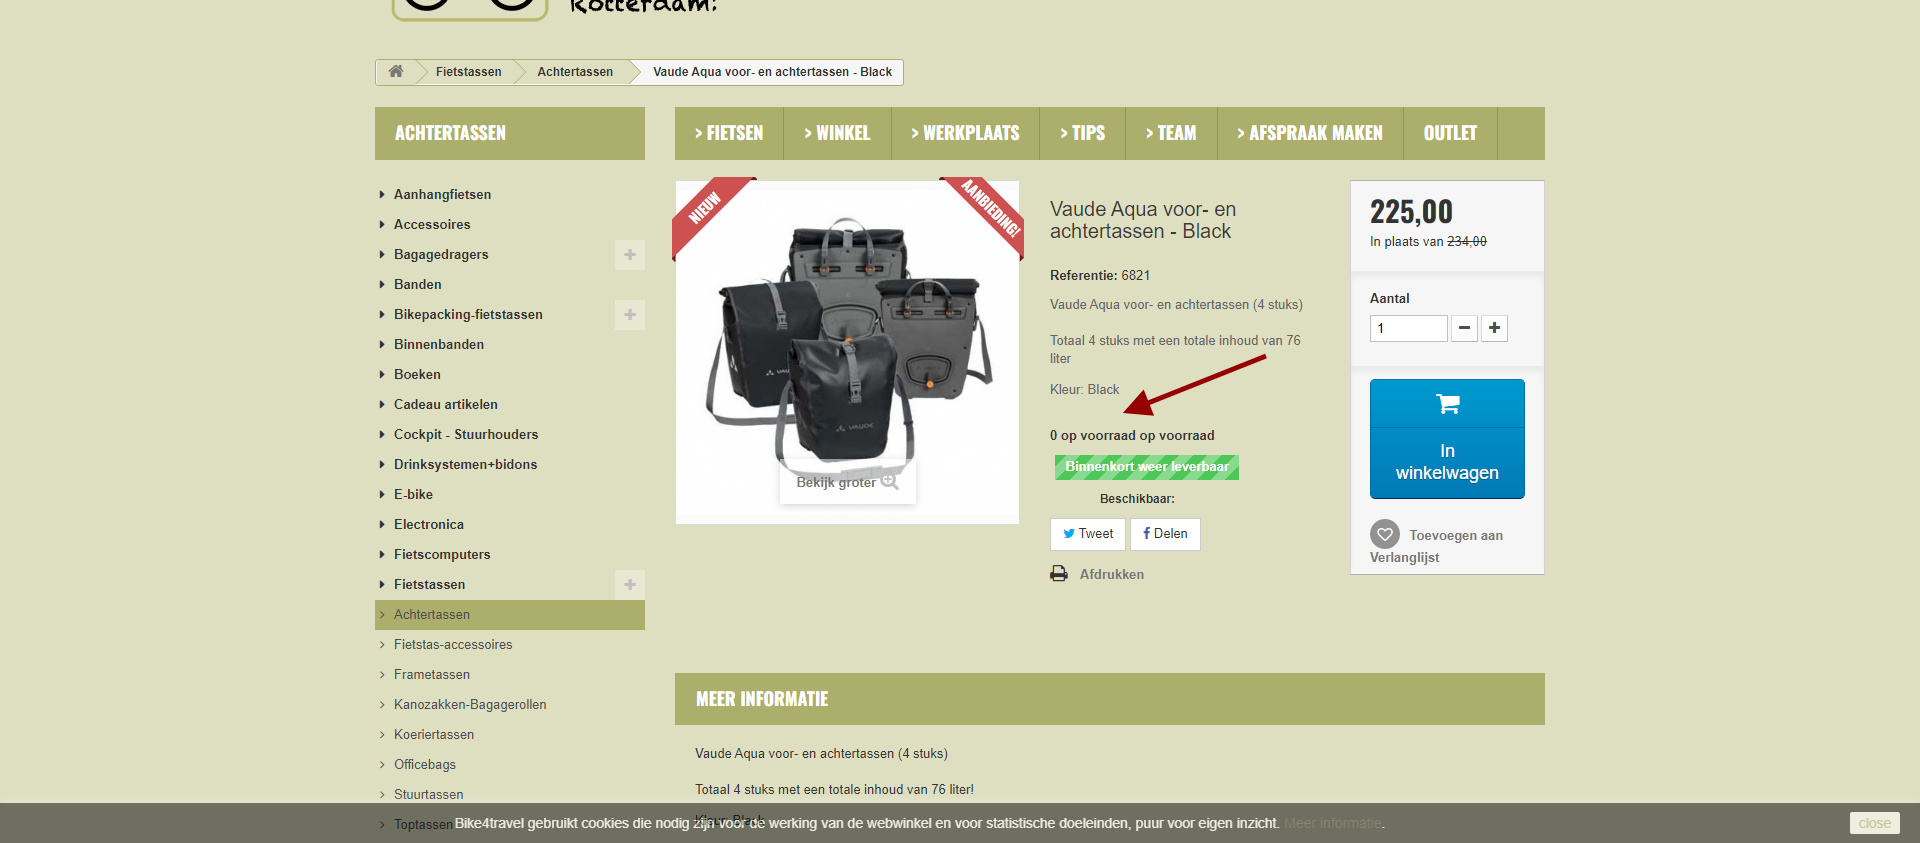This screenshot has height=843, width=1920.
Task: Open the Fietstassen category link
Action: [429, 585]
